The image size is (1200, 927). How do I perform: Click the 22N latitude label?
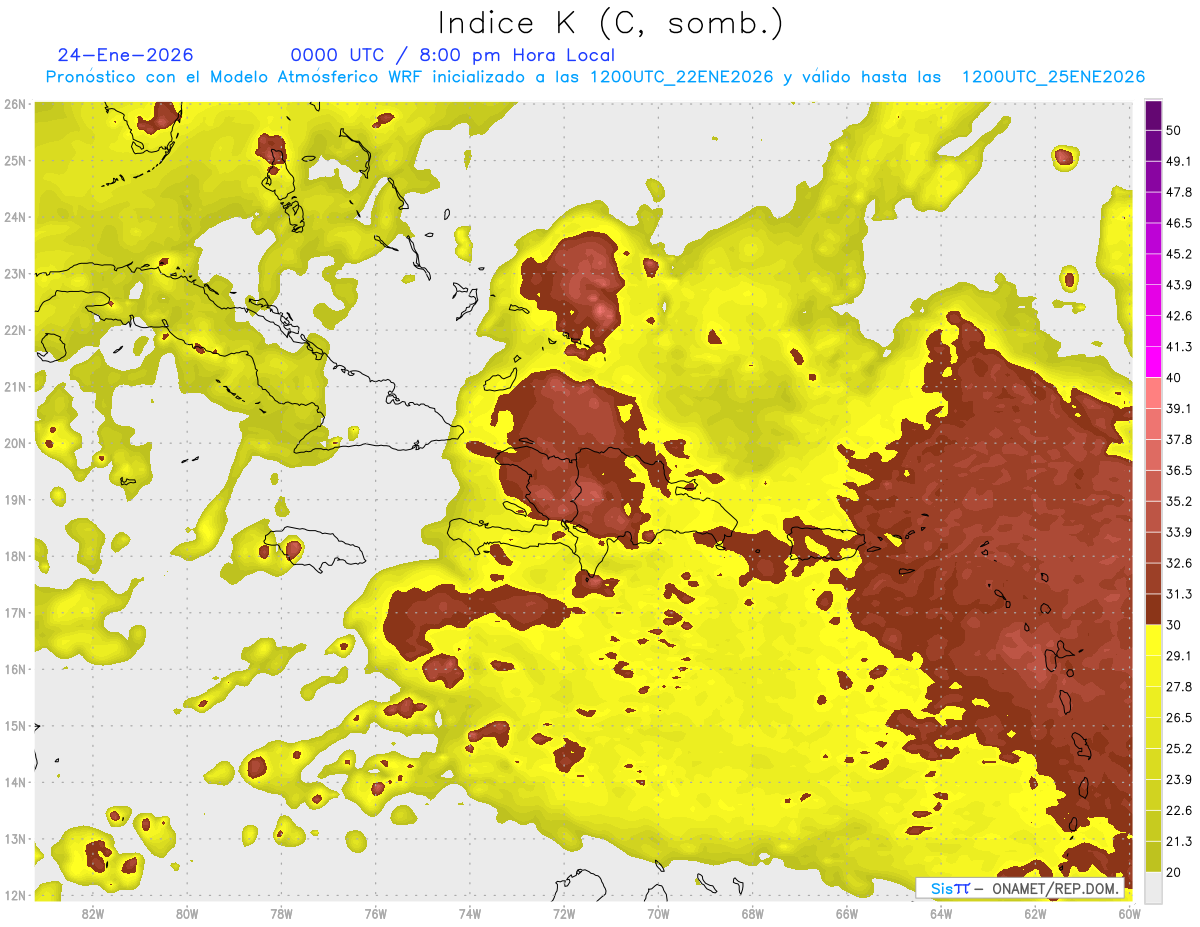click(x=14, y=330)
